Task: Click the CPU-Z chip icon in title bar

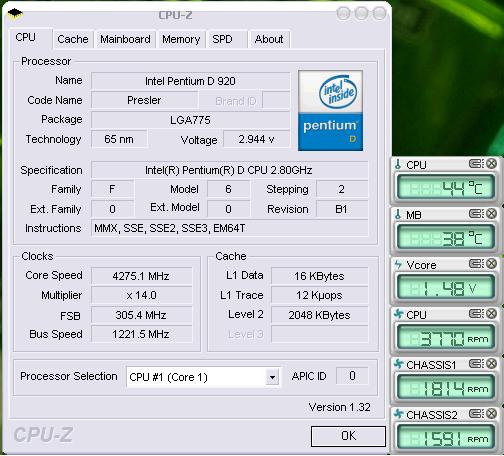Action: [x=15, y=13]
